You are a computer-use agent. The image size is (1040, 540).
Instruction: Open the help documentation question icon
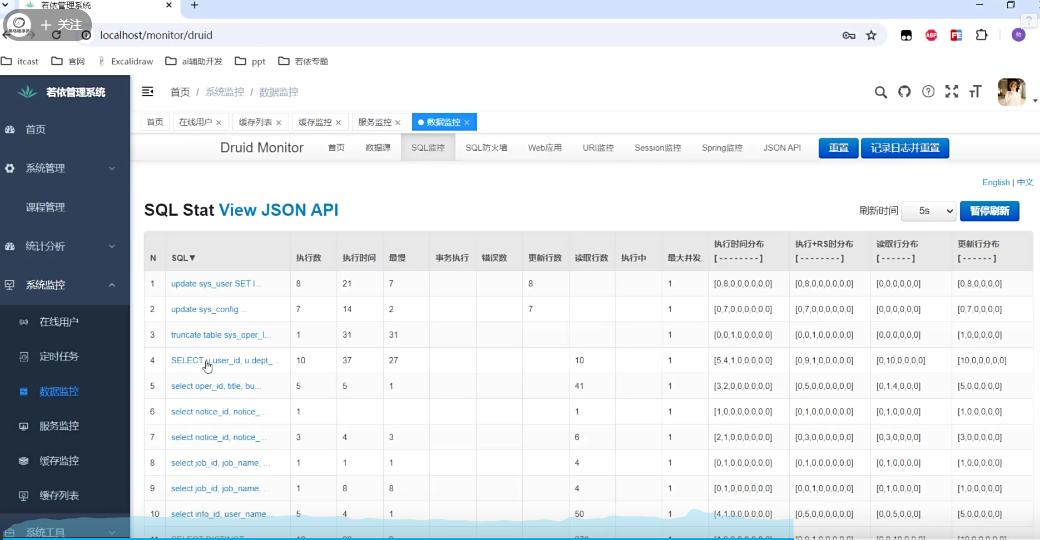tap(928, 92)
